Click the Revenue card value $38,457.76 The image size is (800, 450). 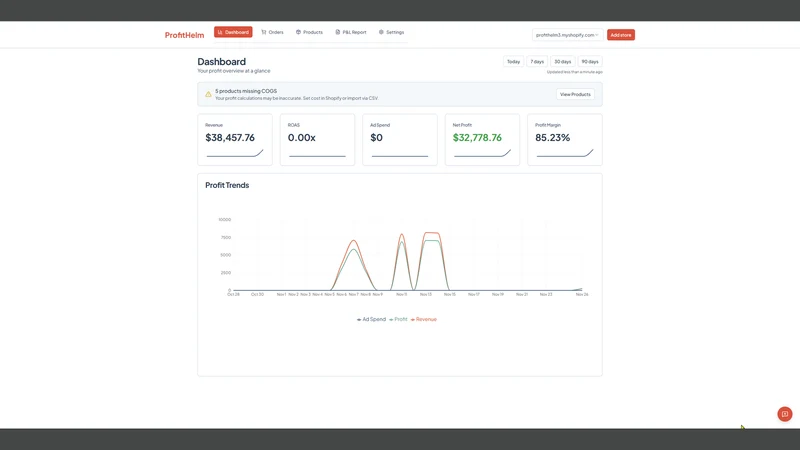tap(230, 138)
